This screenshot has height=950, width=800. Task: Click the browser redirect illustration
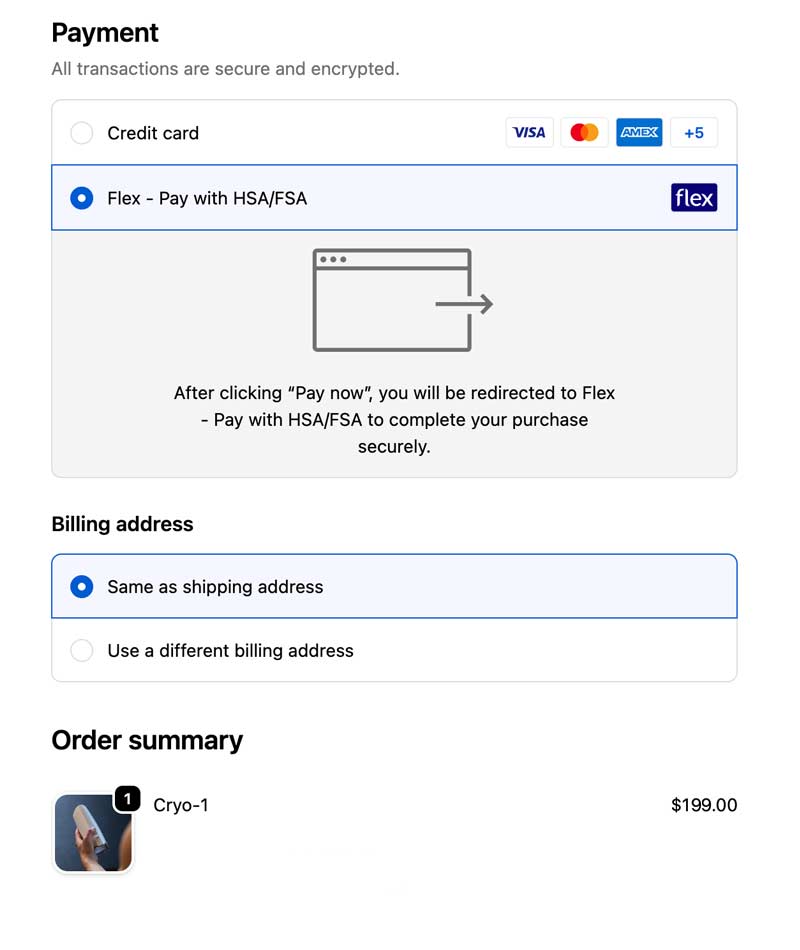[x=393, y=300]
